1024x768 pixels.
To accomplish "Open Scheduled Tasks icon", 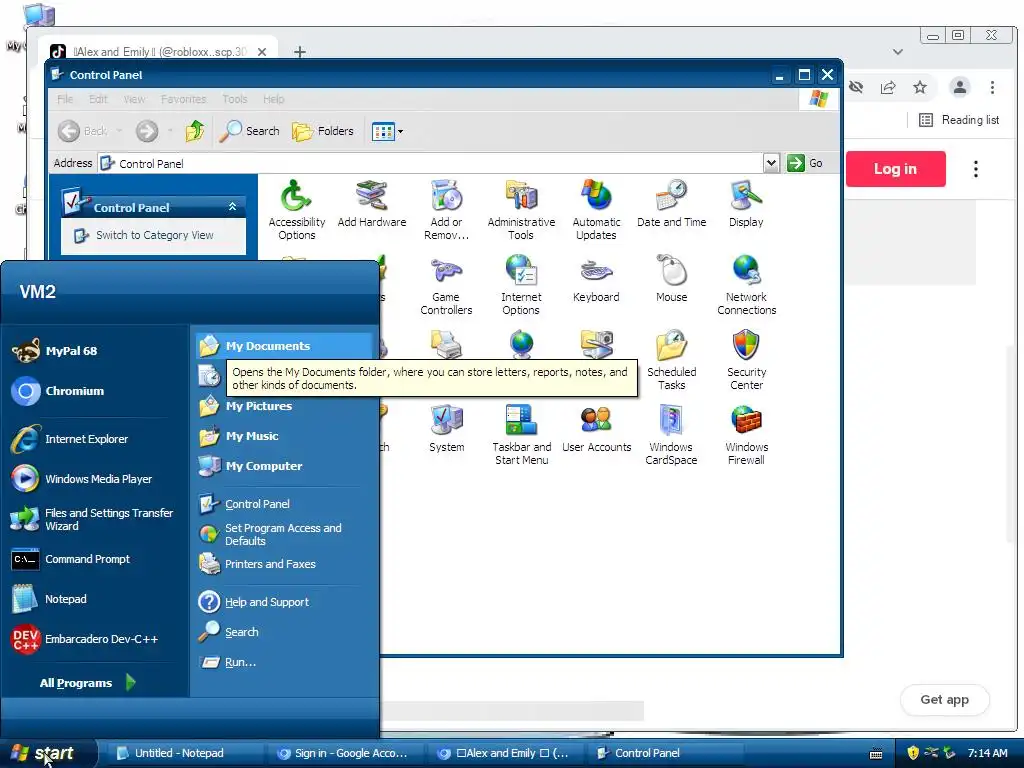I will [671, 360].
